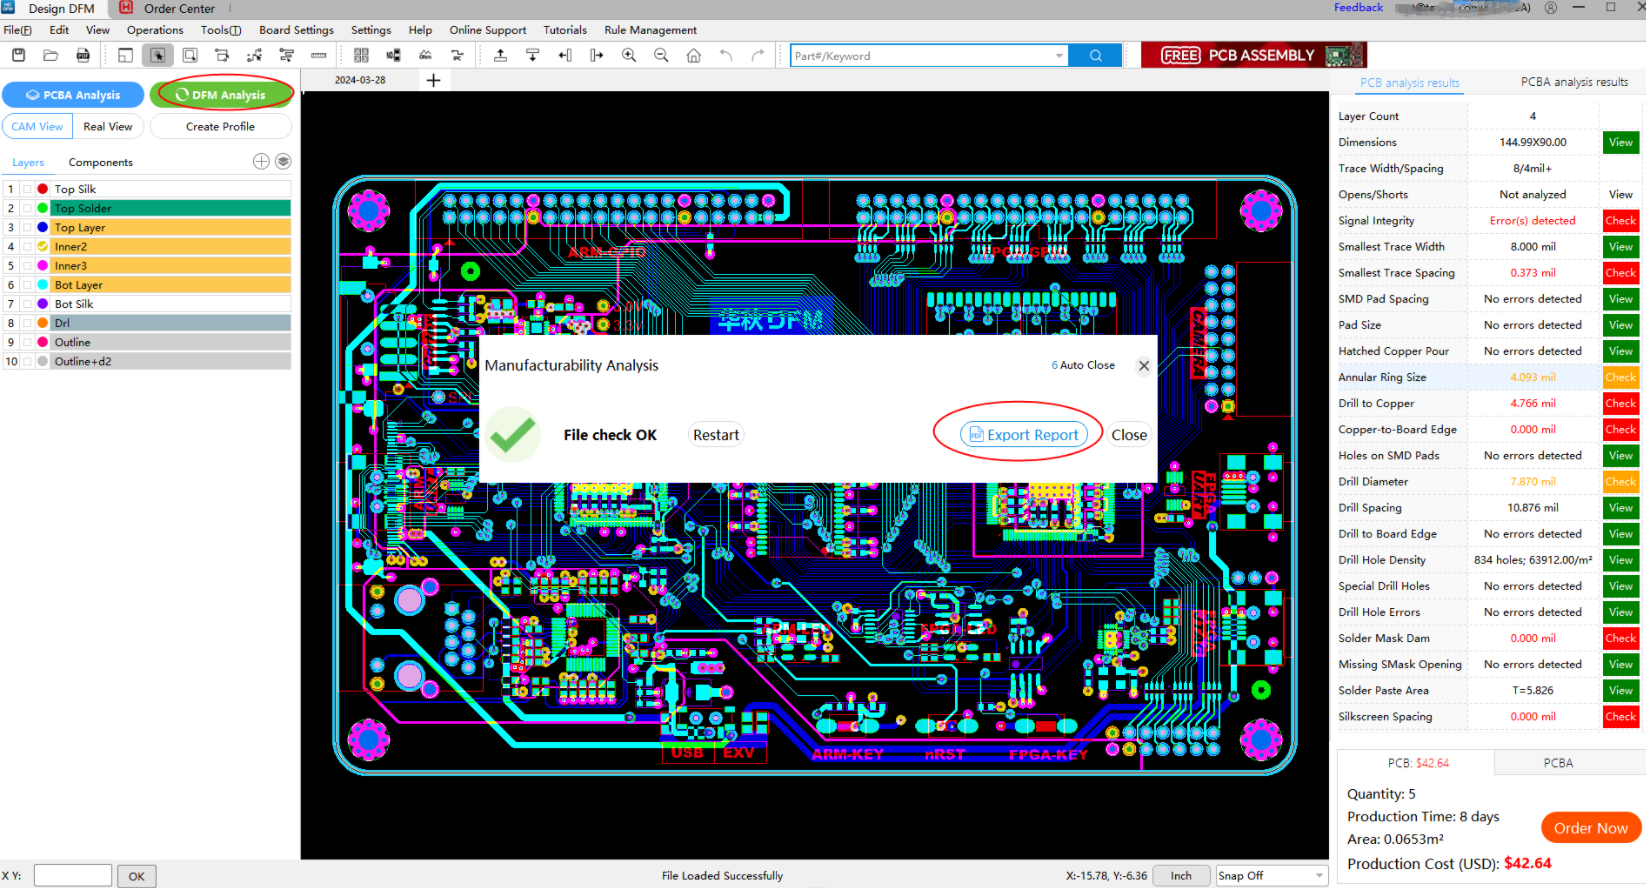Click the zoom in magnifier icon

point(629,56)
